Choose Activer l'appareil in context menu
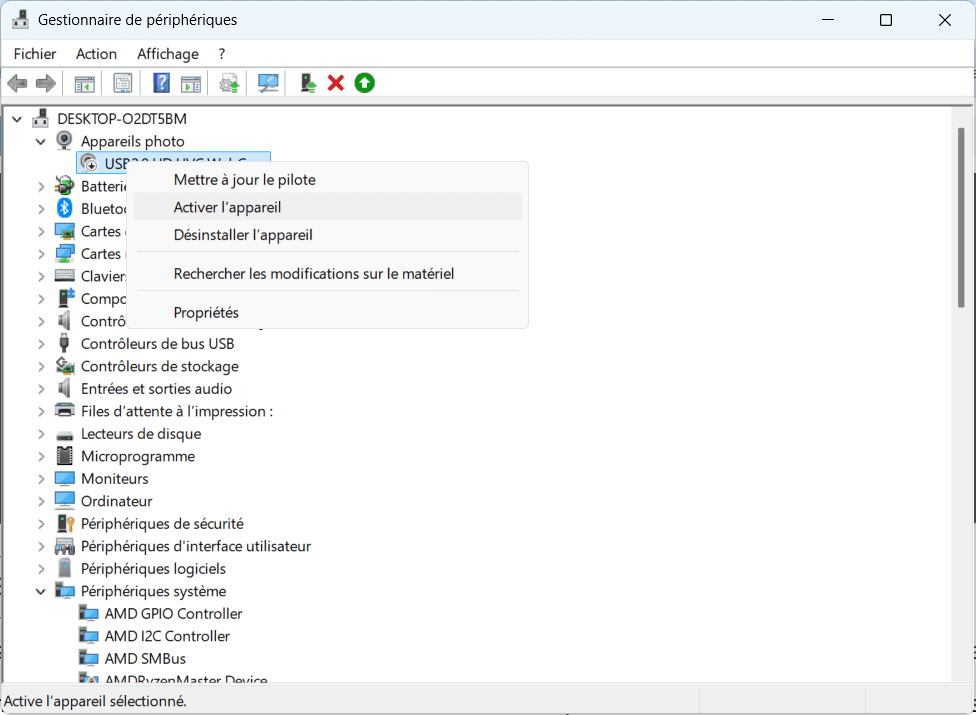 (327, 207)
